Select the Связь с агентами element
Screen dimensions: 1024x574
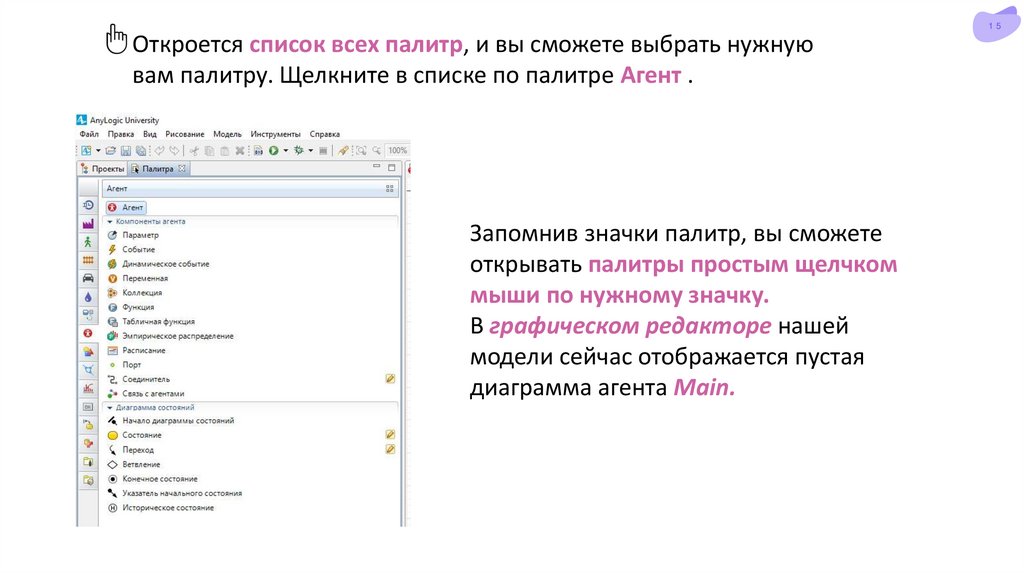(x=146, y=393)
